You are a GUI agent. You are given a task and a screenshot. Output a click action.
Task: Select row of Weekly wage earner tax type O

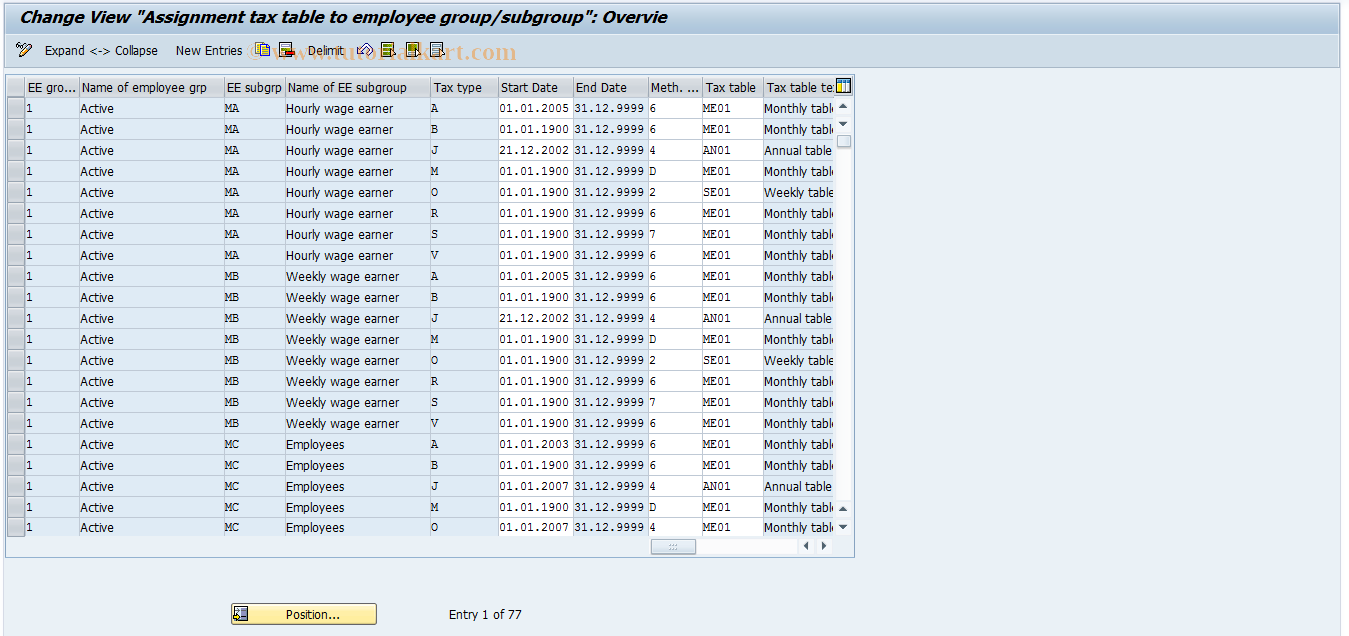point(16,360)
